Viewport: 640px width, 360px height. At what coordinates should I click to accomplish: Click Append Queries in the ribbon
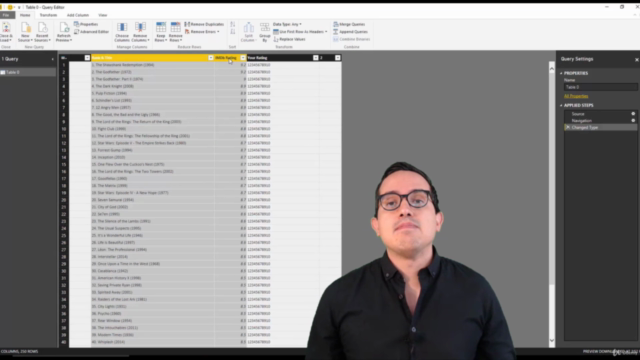click(x=350, y=32)
